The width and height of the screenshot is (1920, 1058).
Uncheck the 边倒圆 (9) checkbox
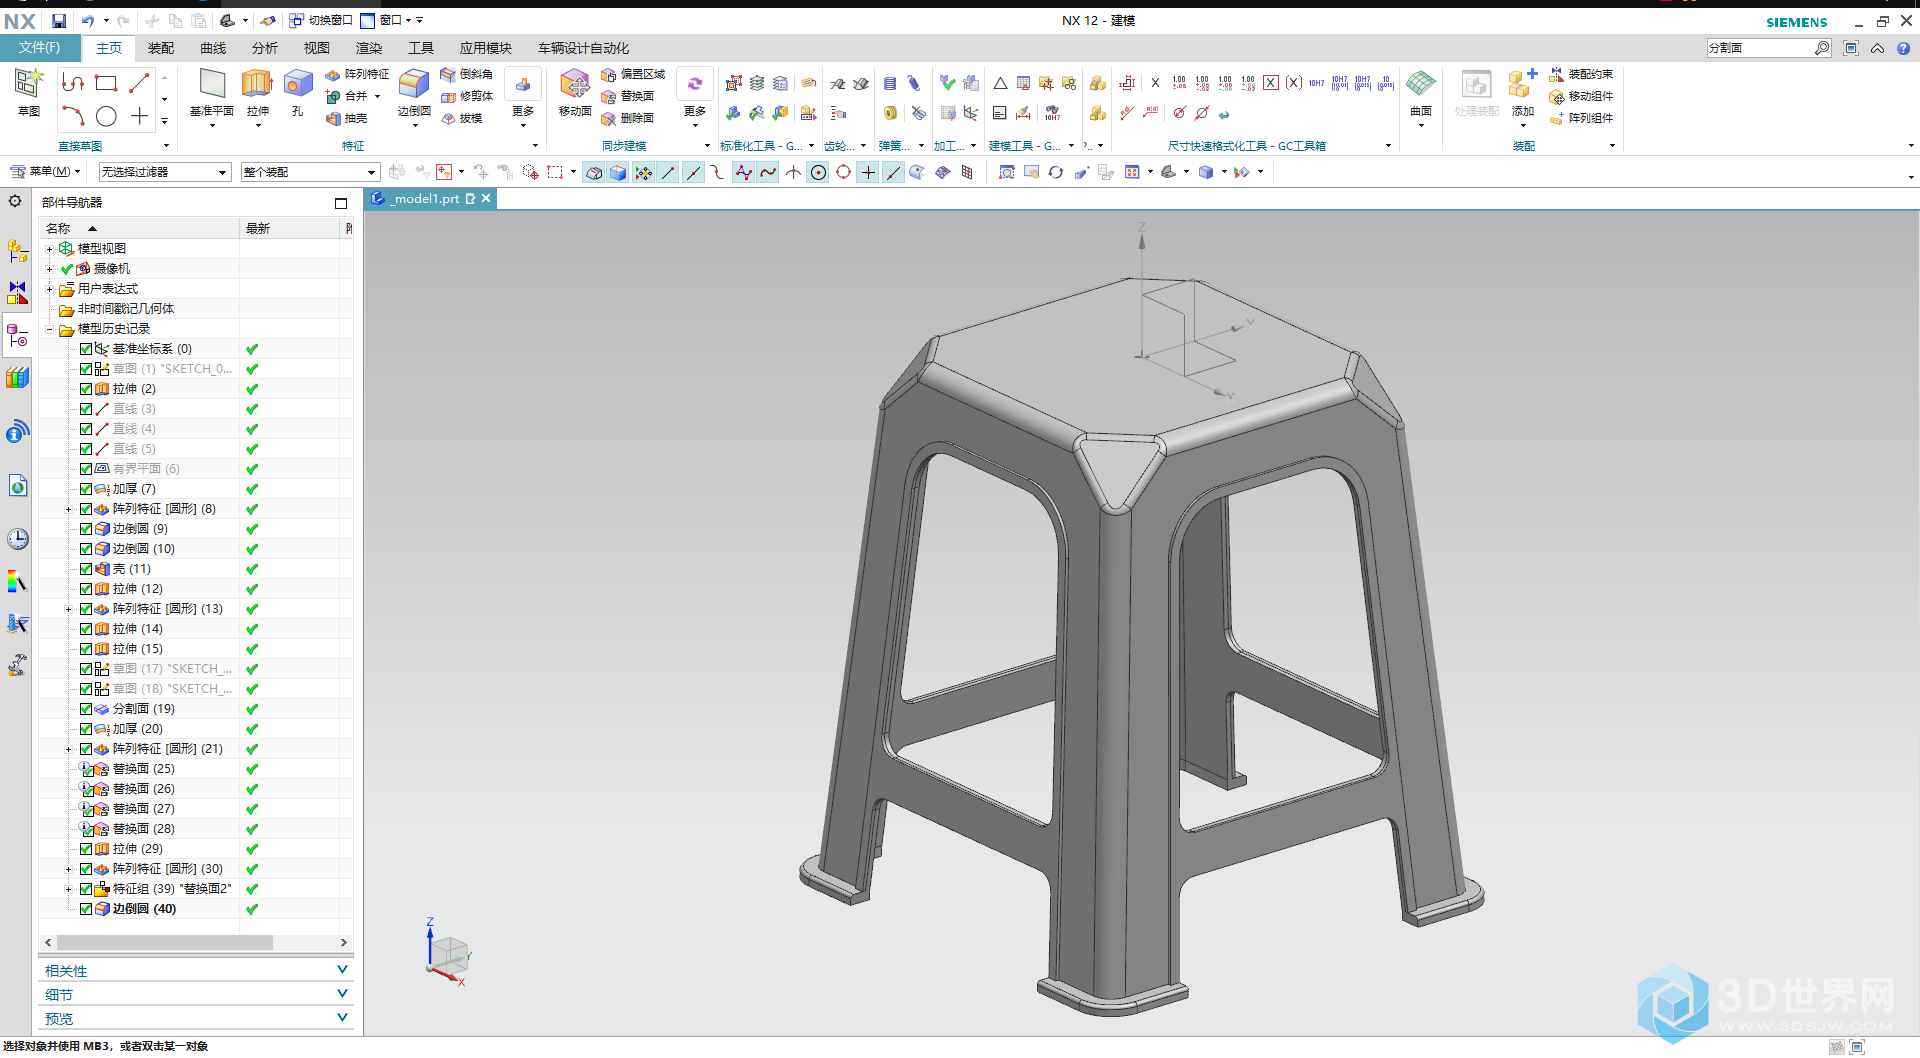[86, 529]
